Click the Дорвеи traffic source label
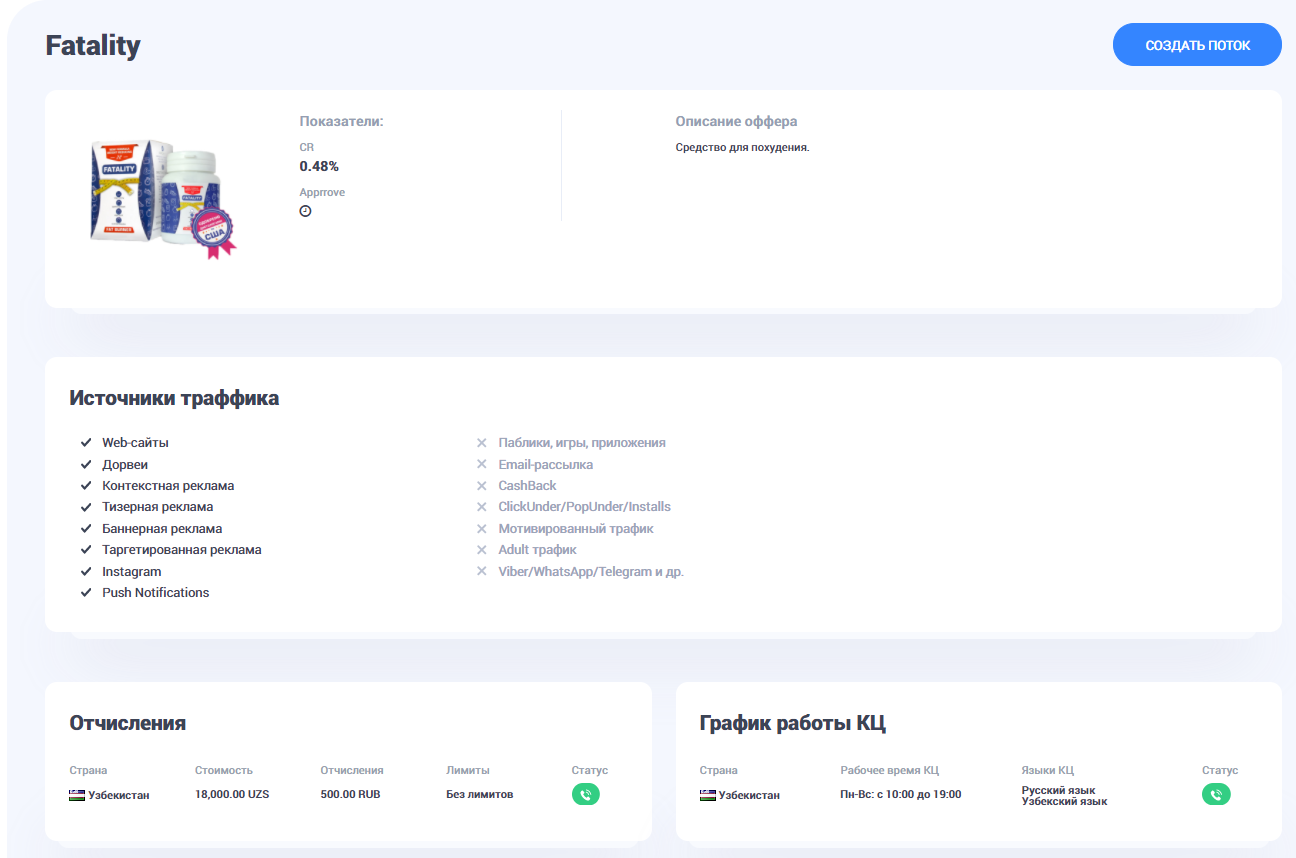Screen dimensions: 1296x858 (125, 465)
